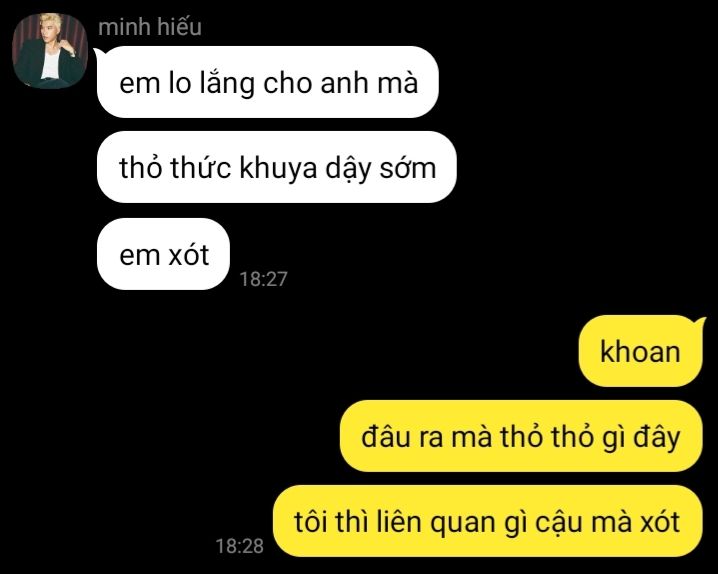Tap the word 'xót' in the last yellow bubble
The width and height of the screenshot is (718, 574).
(660, 522)
